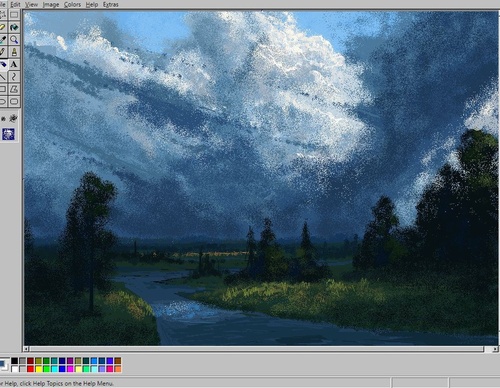The height and width of the screenshot is (388, 500).
Task: Set airbrush to medium spray size
Action: (x=13, y=118)
